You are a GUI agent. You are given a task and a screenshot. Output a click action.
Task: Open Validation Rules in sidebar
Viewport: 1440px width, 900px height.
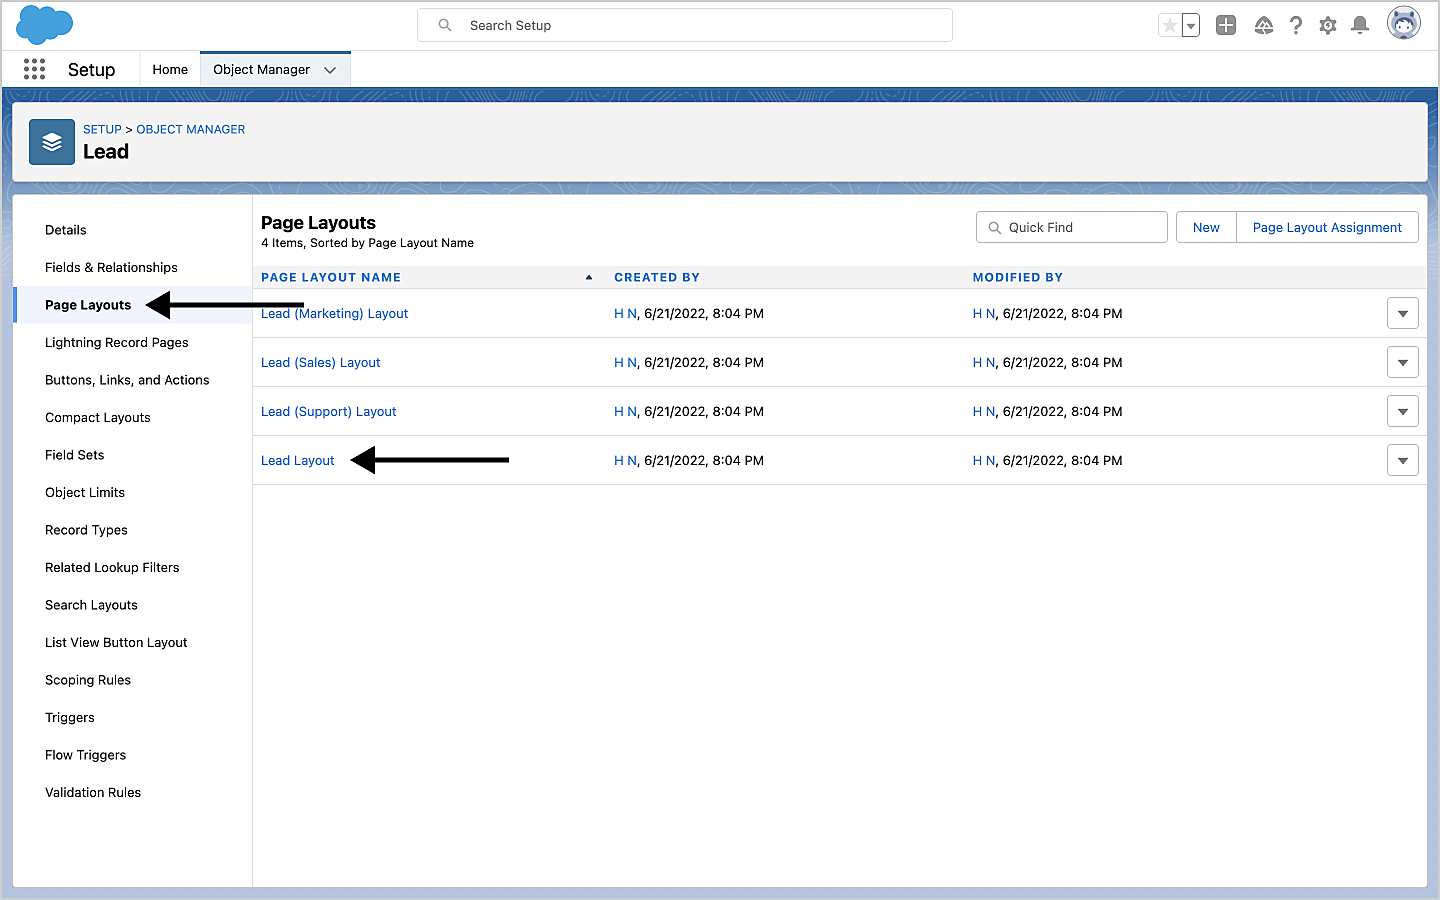pos(93,793)
